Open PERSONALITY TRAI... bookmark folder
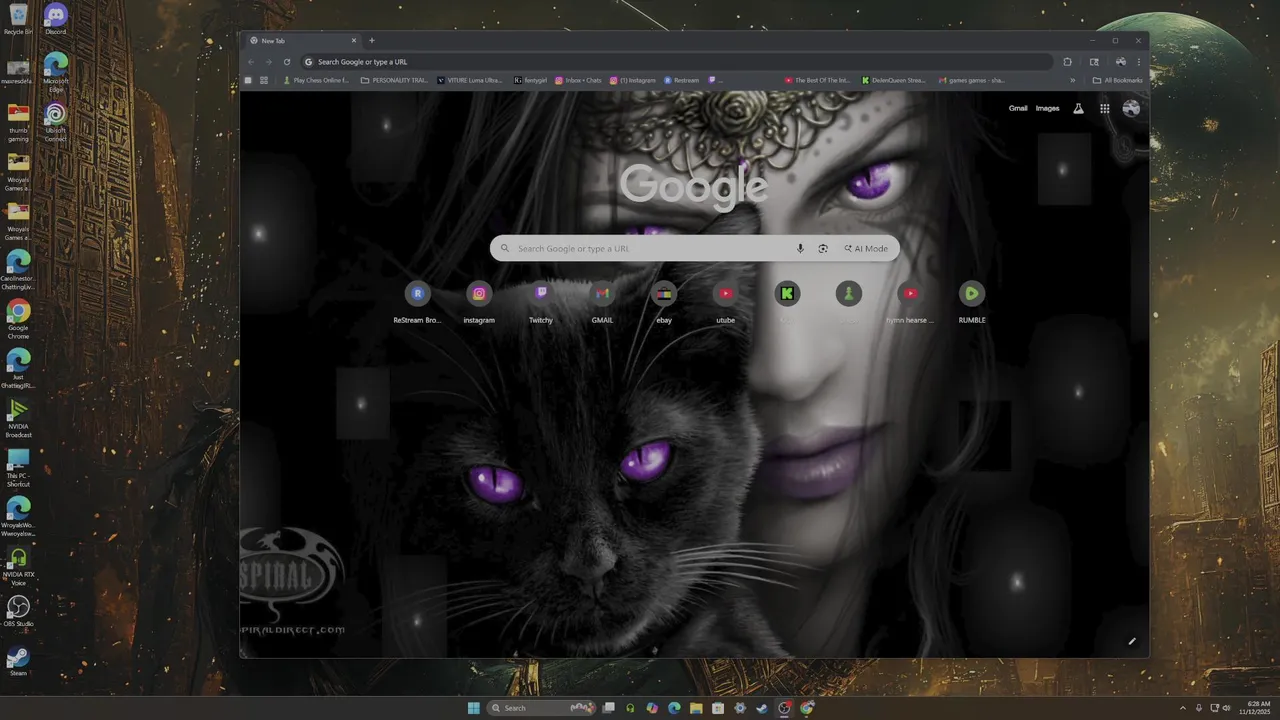The width and height of the screenshot is (1280, 720). click(394, 80)
